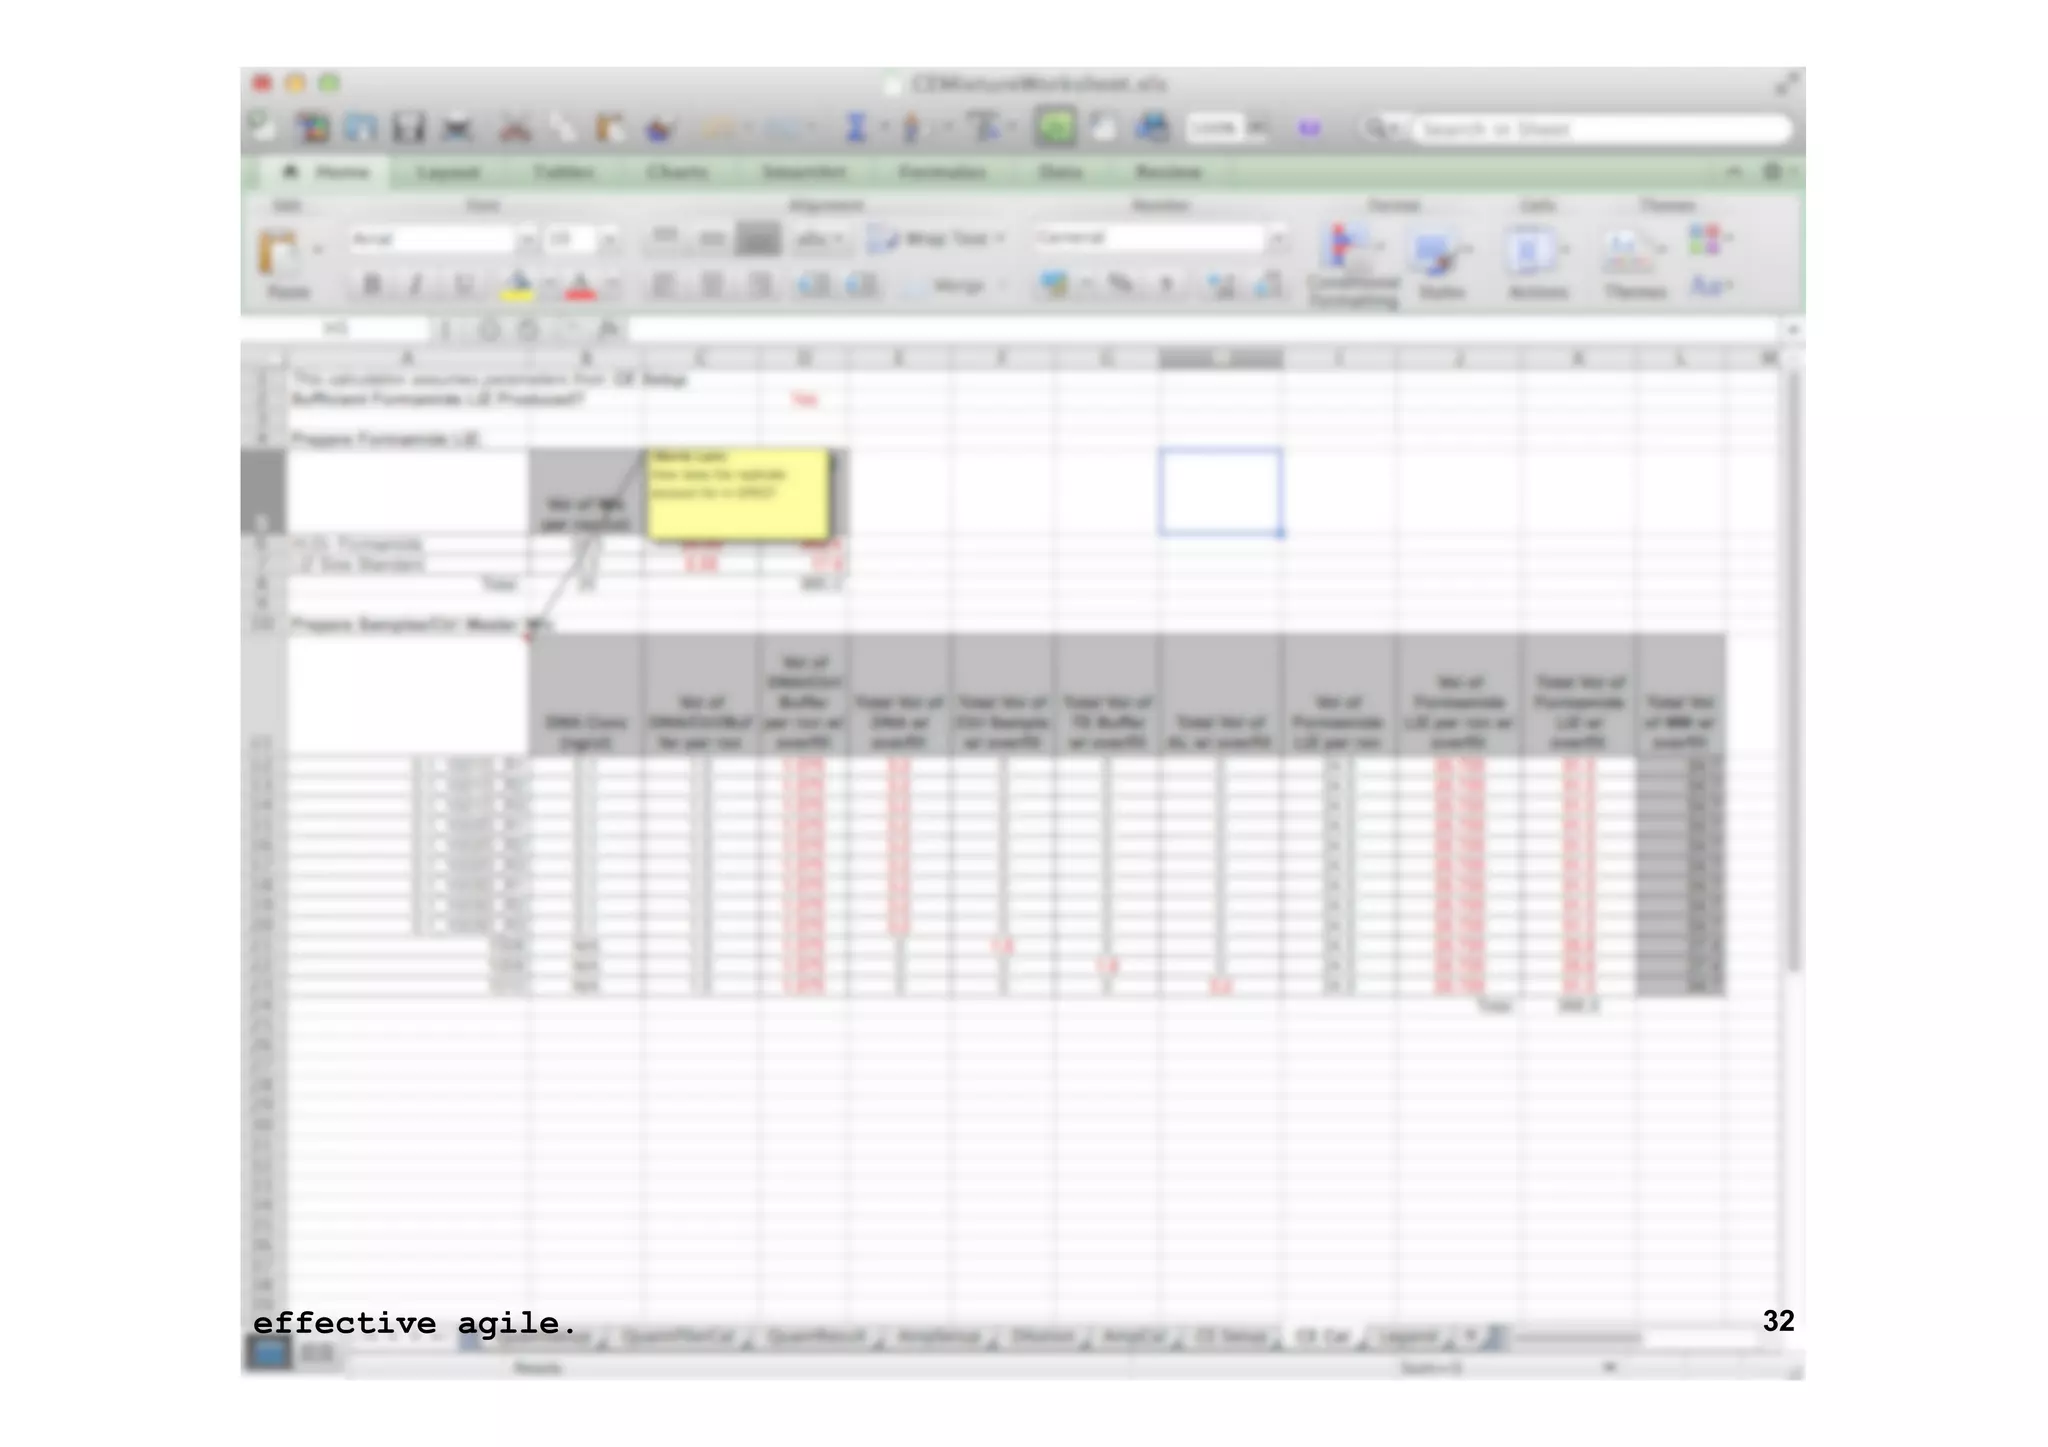Click the Merge button
The width and height of the screenshot is (2048, 1447).
pos(957,286)
